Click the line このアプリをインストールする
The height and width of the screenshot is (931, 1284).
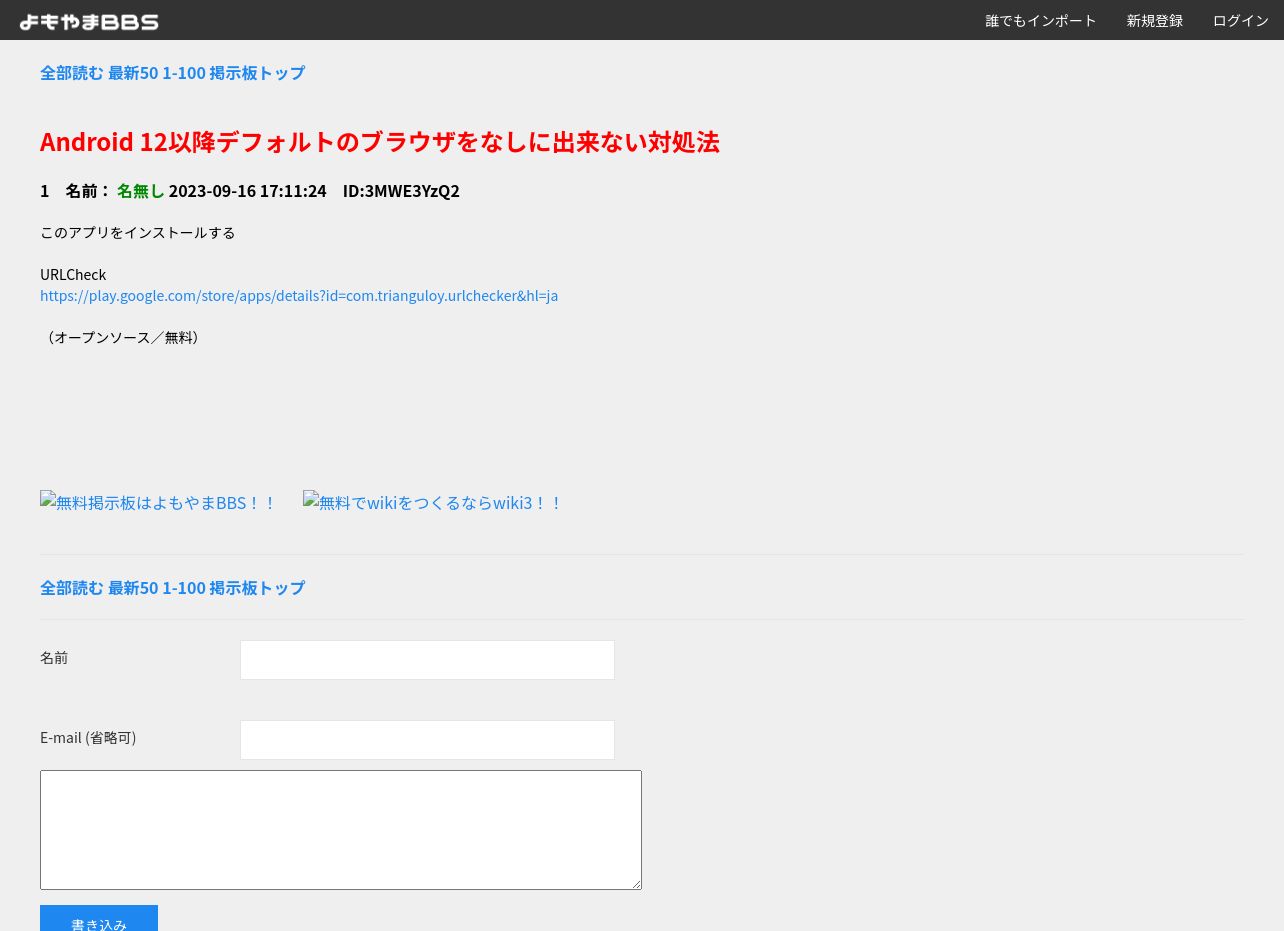tap(138, 232)
